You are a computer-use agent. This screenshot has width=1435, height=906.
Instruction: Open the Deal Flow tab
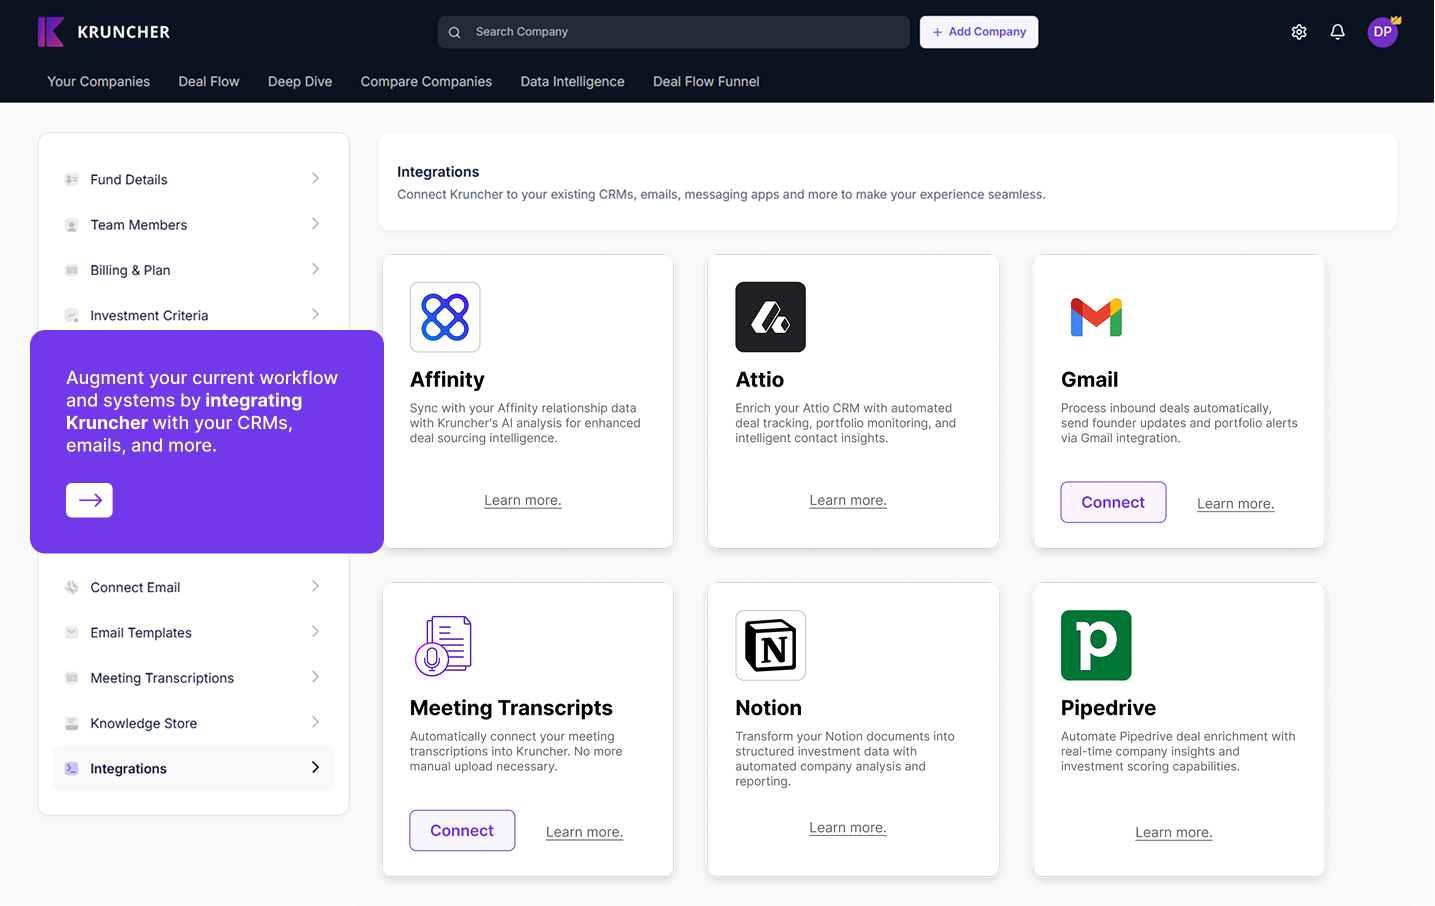(x=209, y=82)
